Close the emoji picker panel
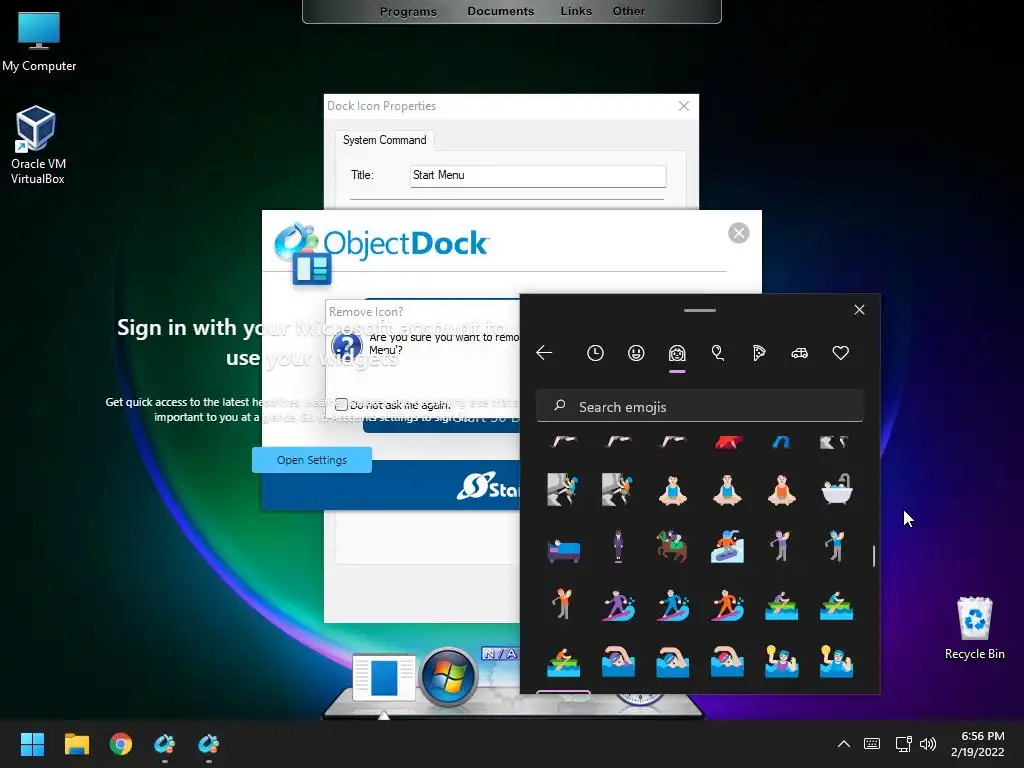 859,310
